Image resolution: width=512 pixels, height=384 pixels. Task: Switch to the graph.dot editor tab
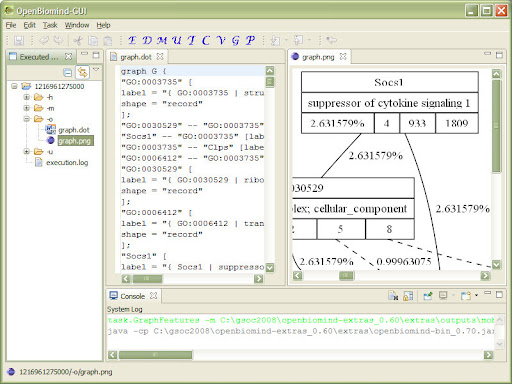(136, 57)
